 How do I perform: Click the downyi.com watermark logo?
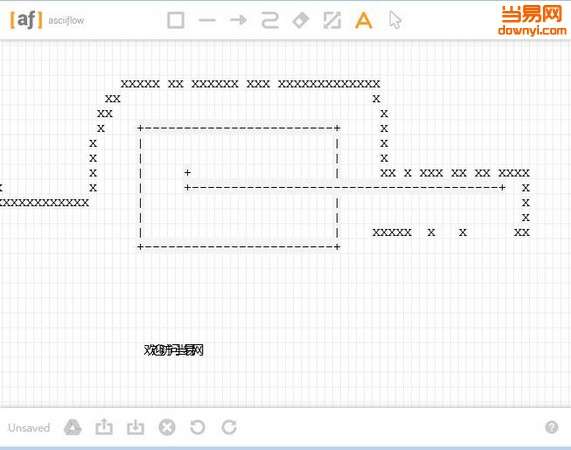(532, 20)
